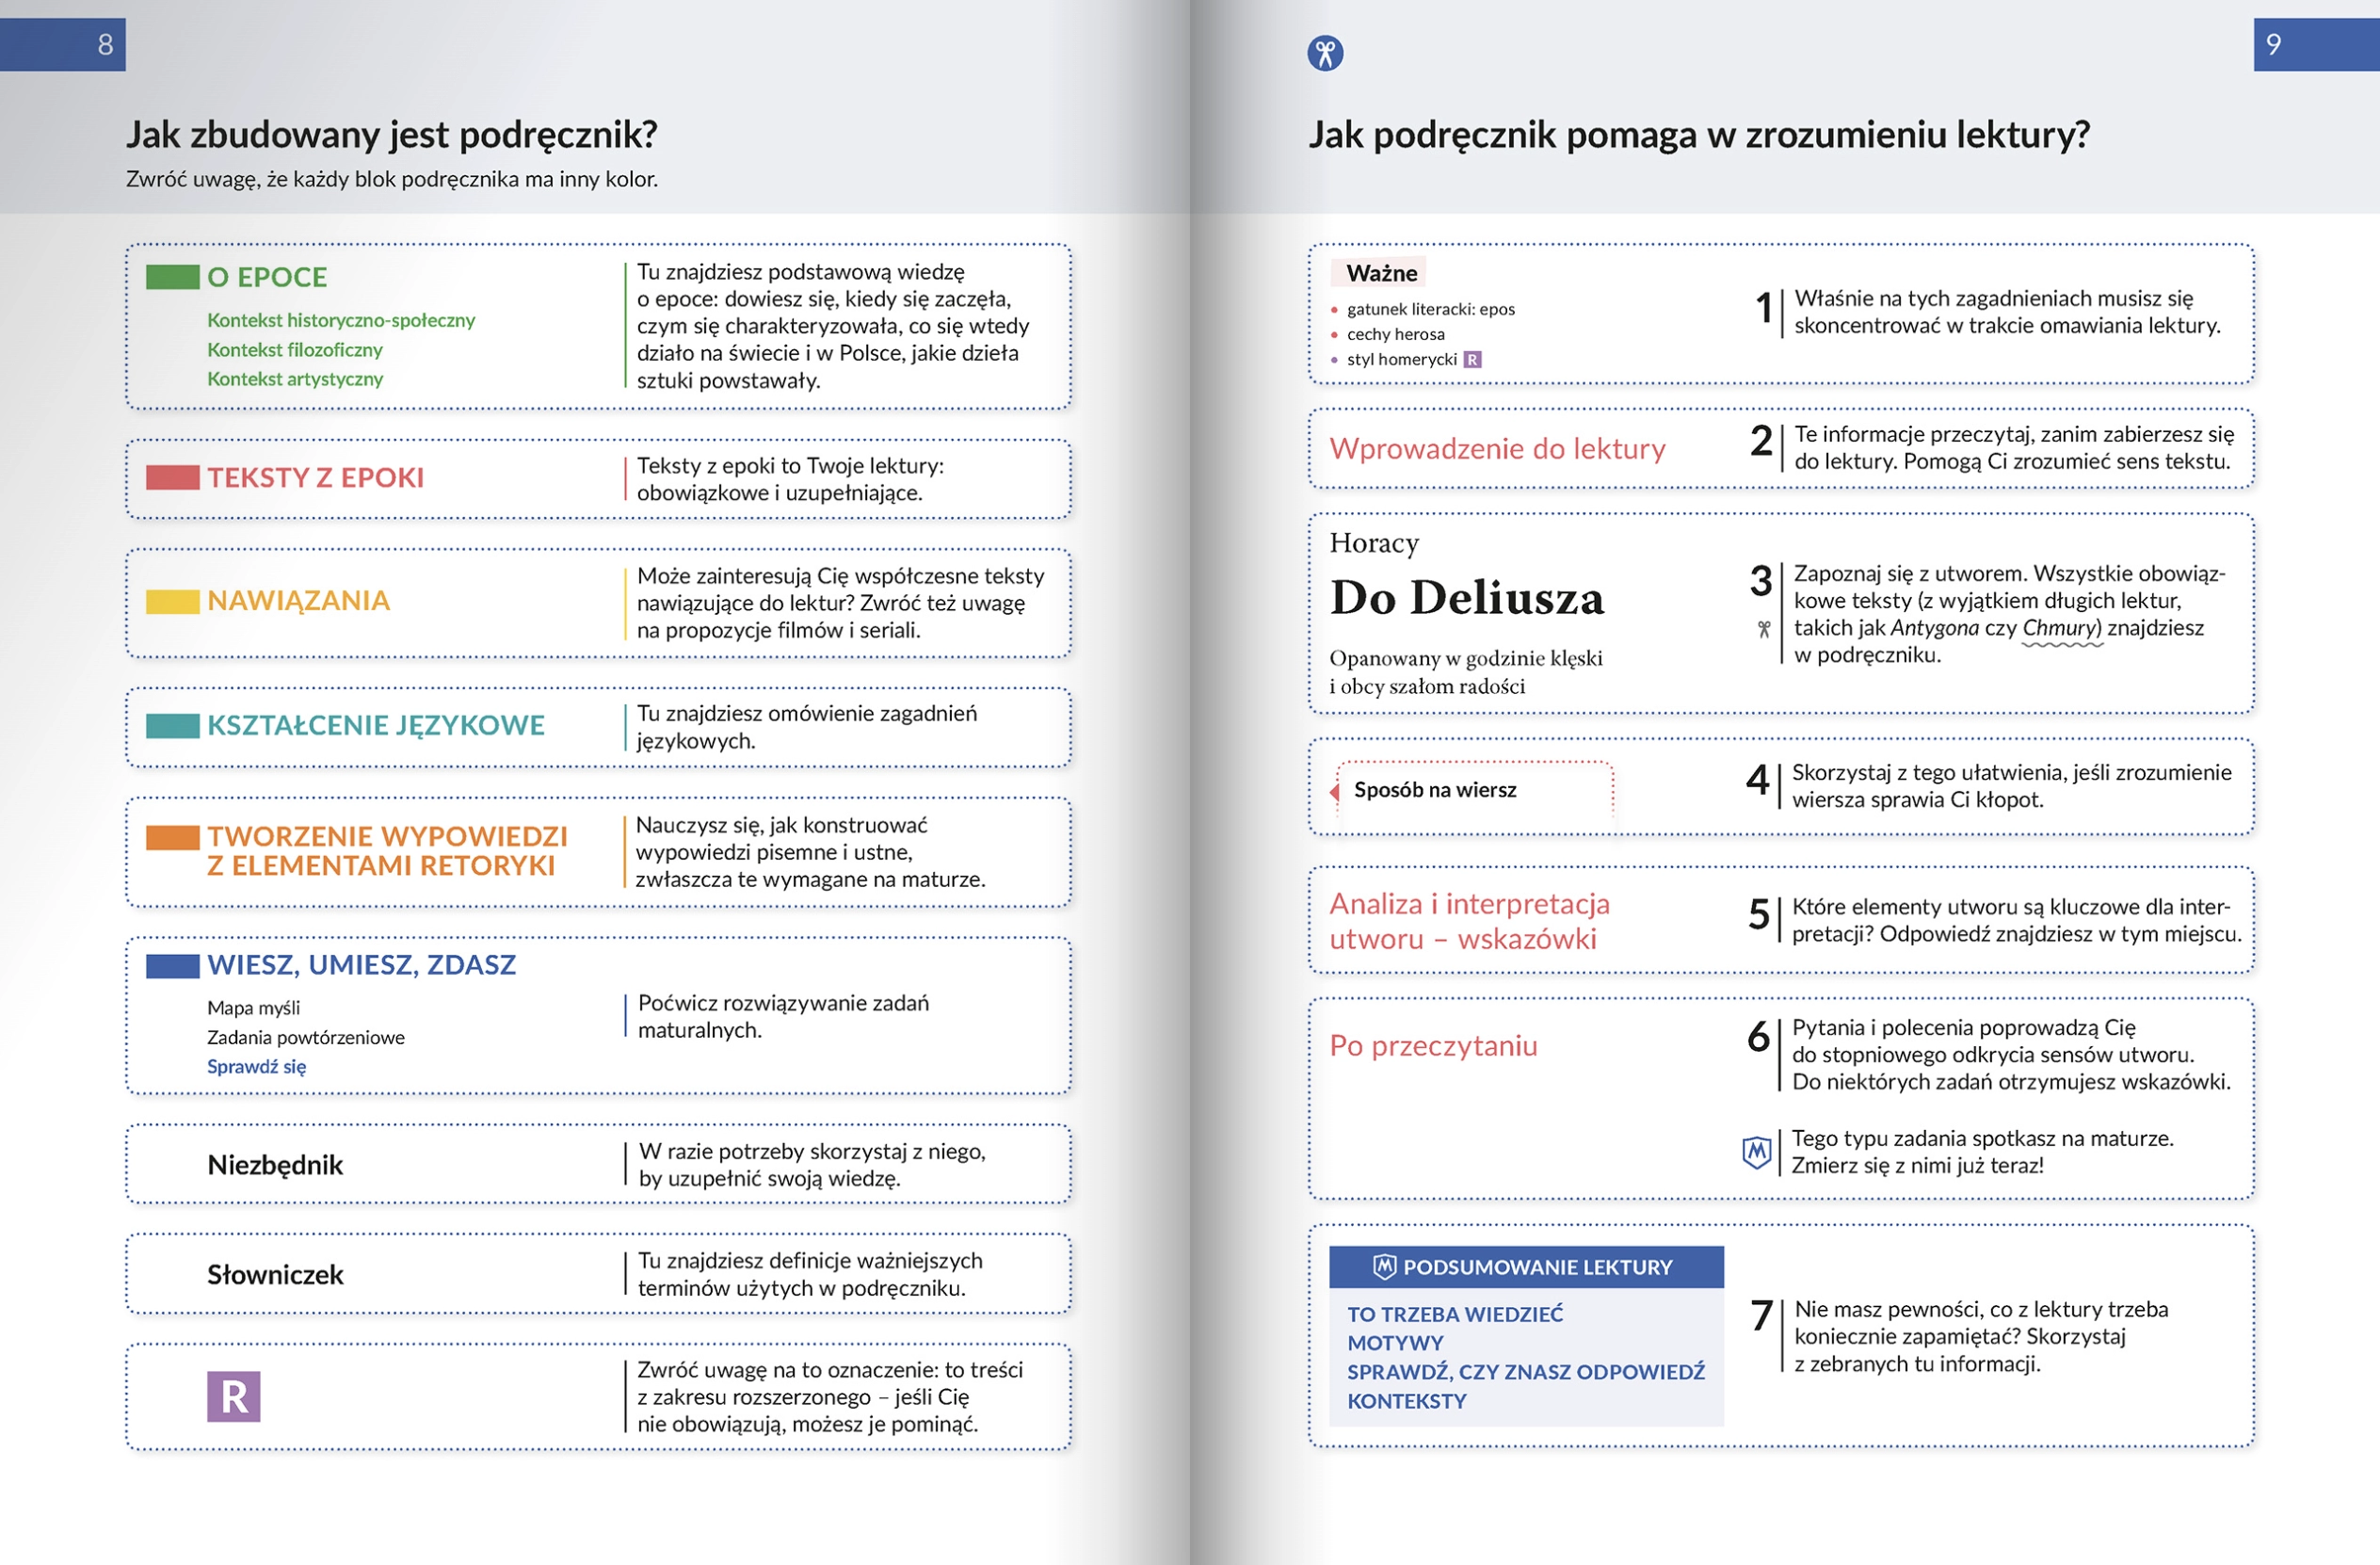This screenshot has height=1565, width=2380.
Task: Click the italic word Antygona
Action: 1934,628
